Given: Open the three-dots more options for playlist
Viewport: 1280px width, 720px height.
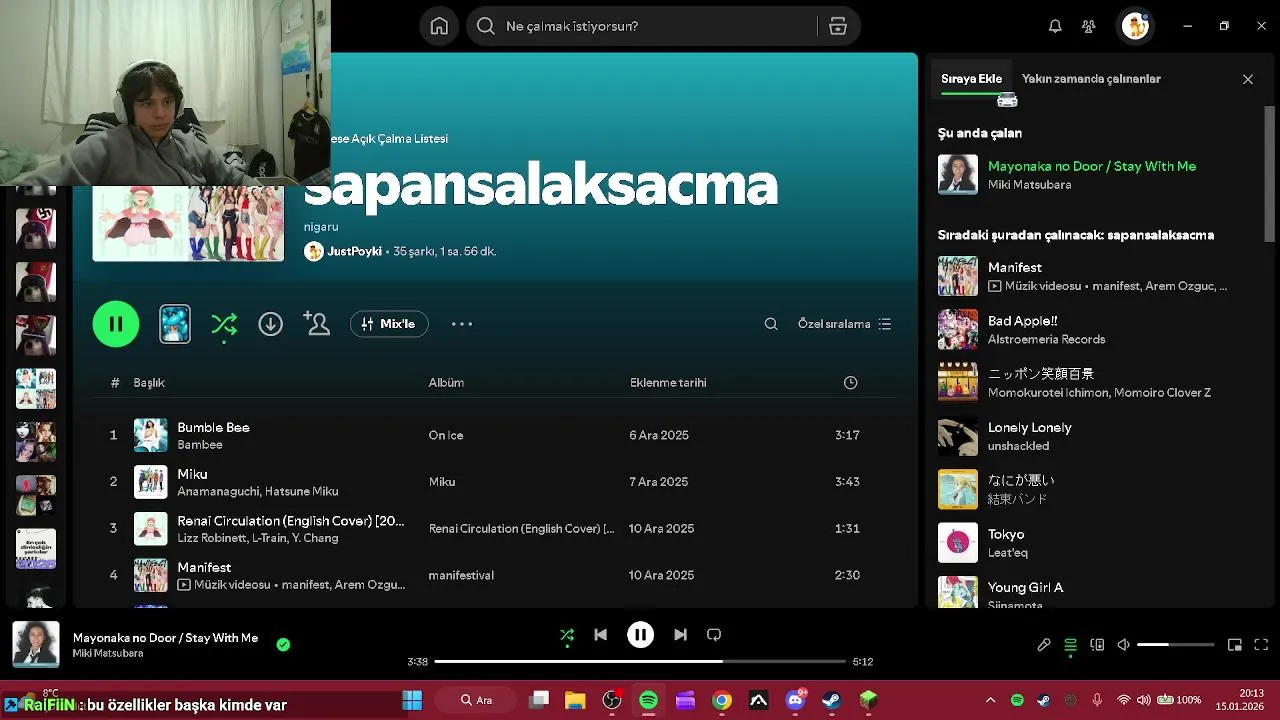Looking at the screenshot, I should click(x=461, y=324).
